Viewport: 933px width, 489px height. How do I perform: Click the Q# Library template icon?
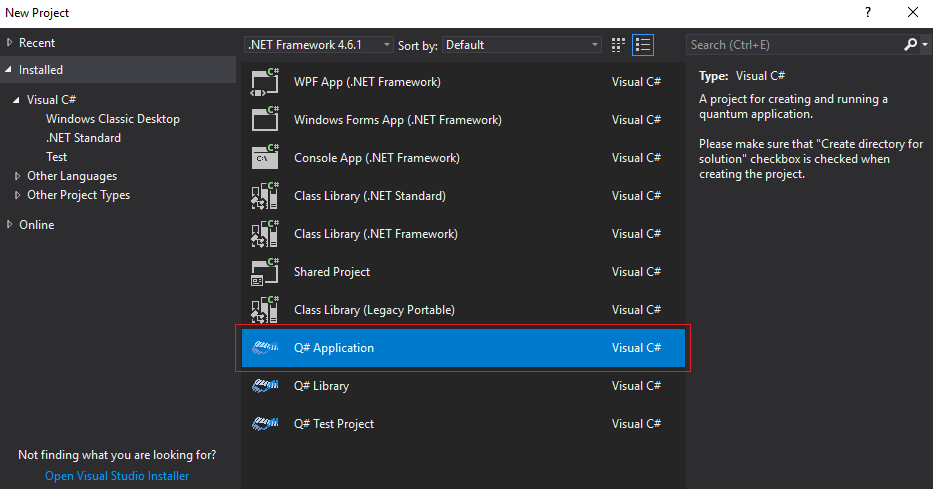pyautogui.click(x=265, y=386)
